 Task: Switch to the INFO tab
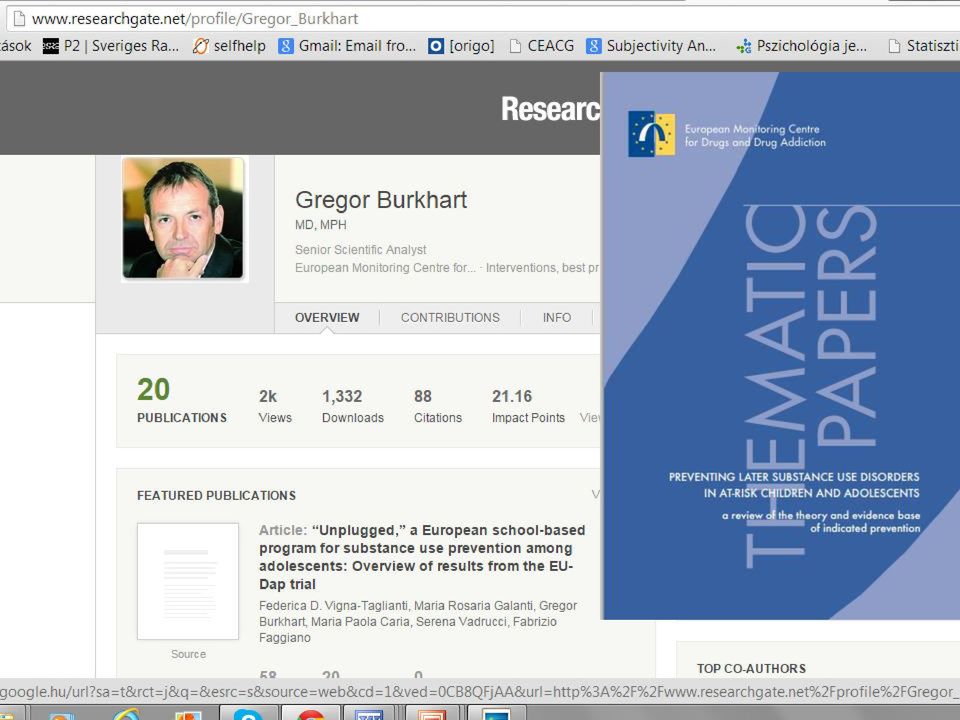click(557, 318)
